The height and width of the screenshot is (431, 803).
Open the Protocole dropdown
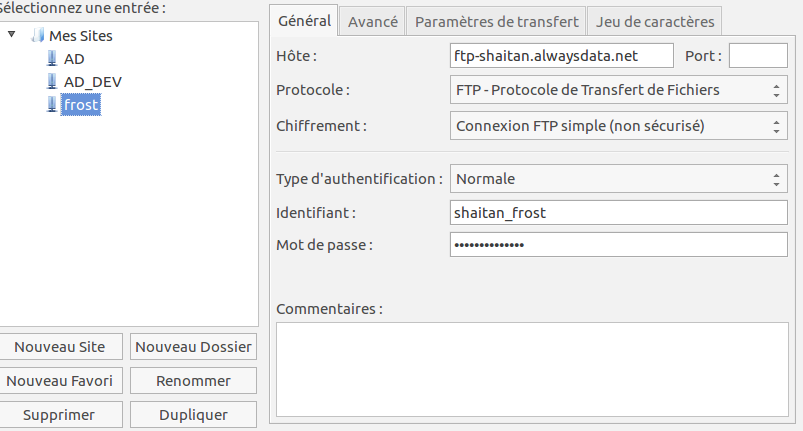point(619,91)
